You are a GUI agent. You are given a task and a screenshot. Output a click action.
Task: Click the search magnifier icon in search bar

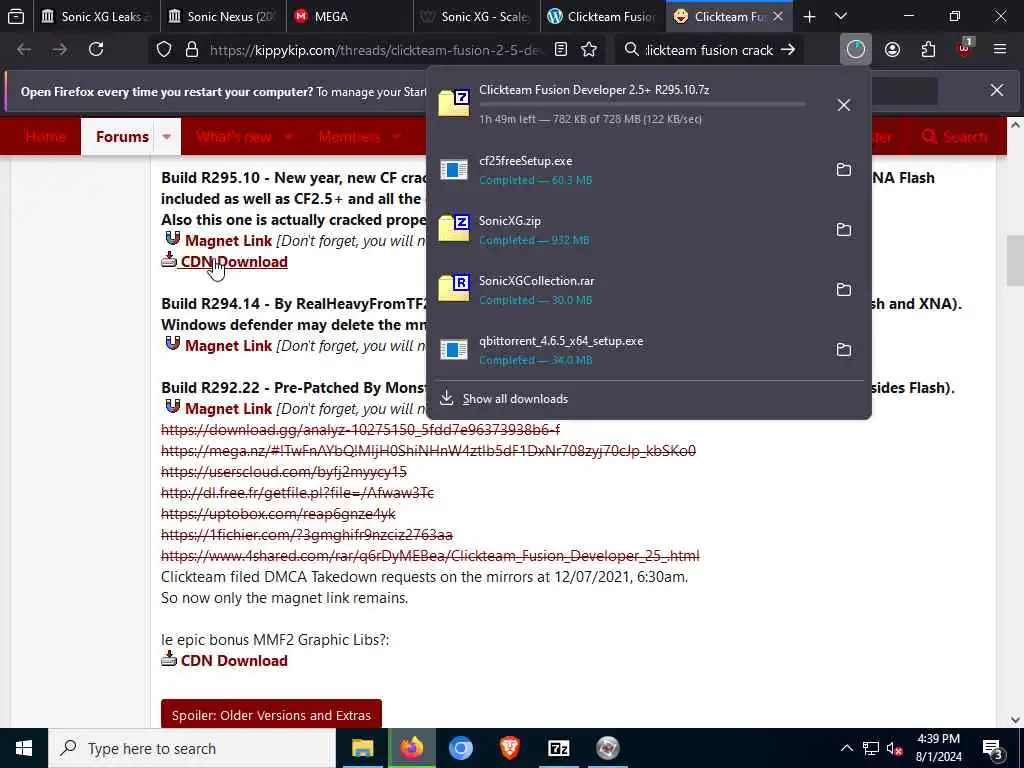[x=631, y=50]
